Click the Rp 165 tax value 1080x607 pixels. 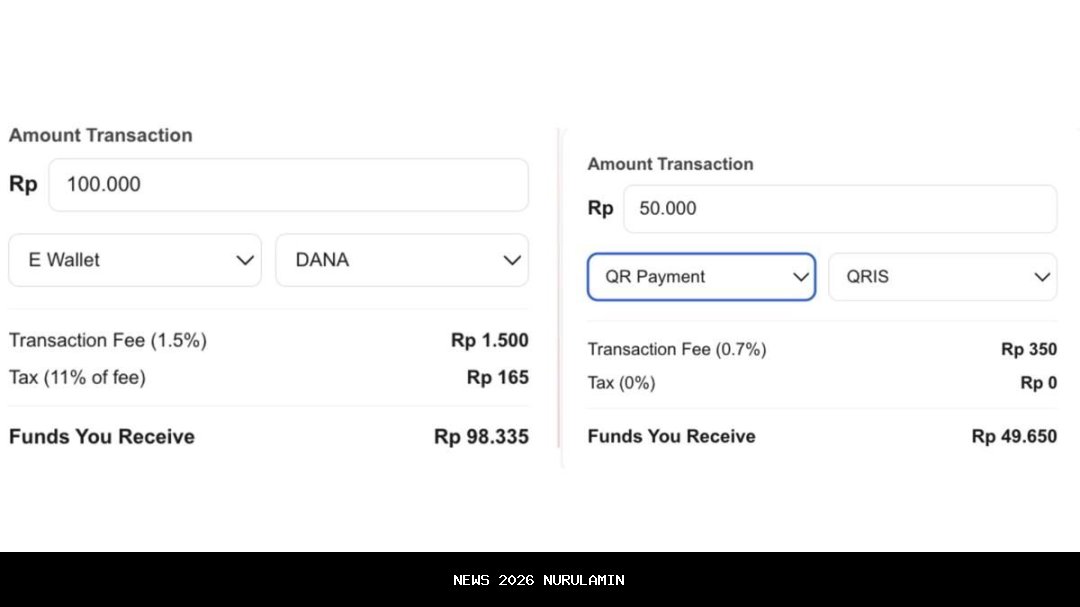pos(497,378)
